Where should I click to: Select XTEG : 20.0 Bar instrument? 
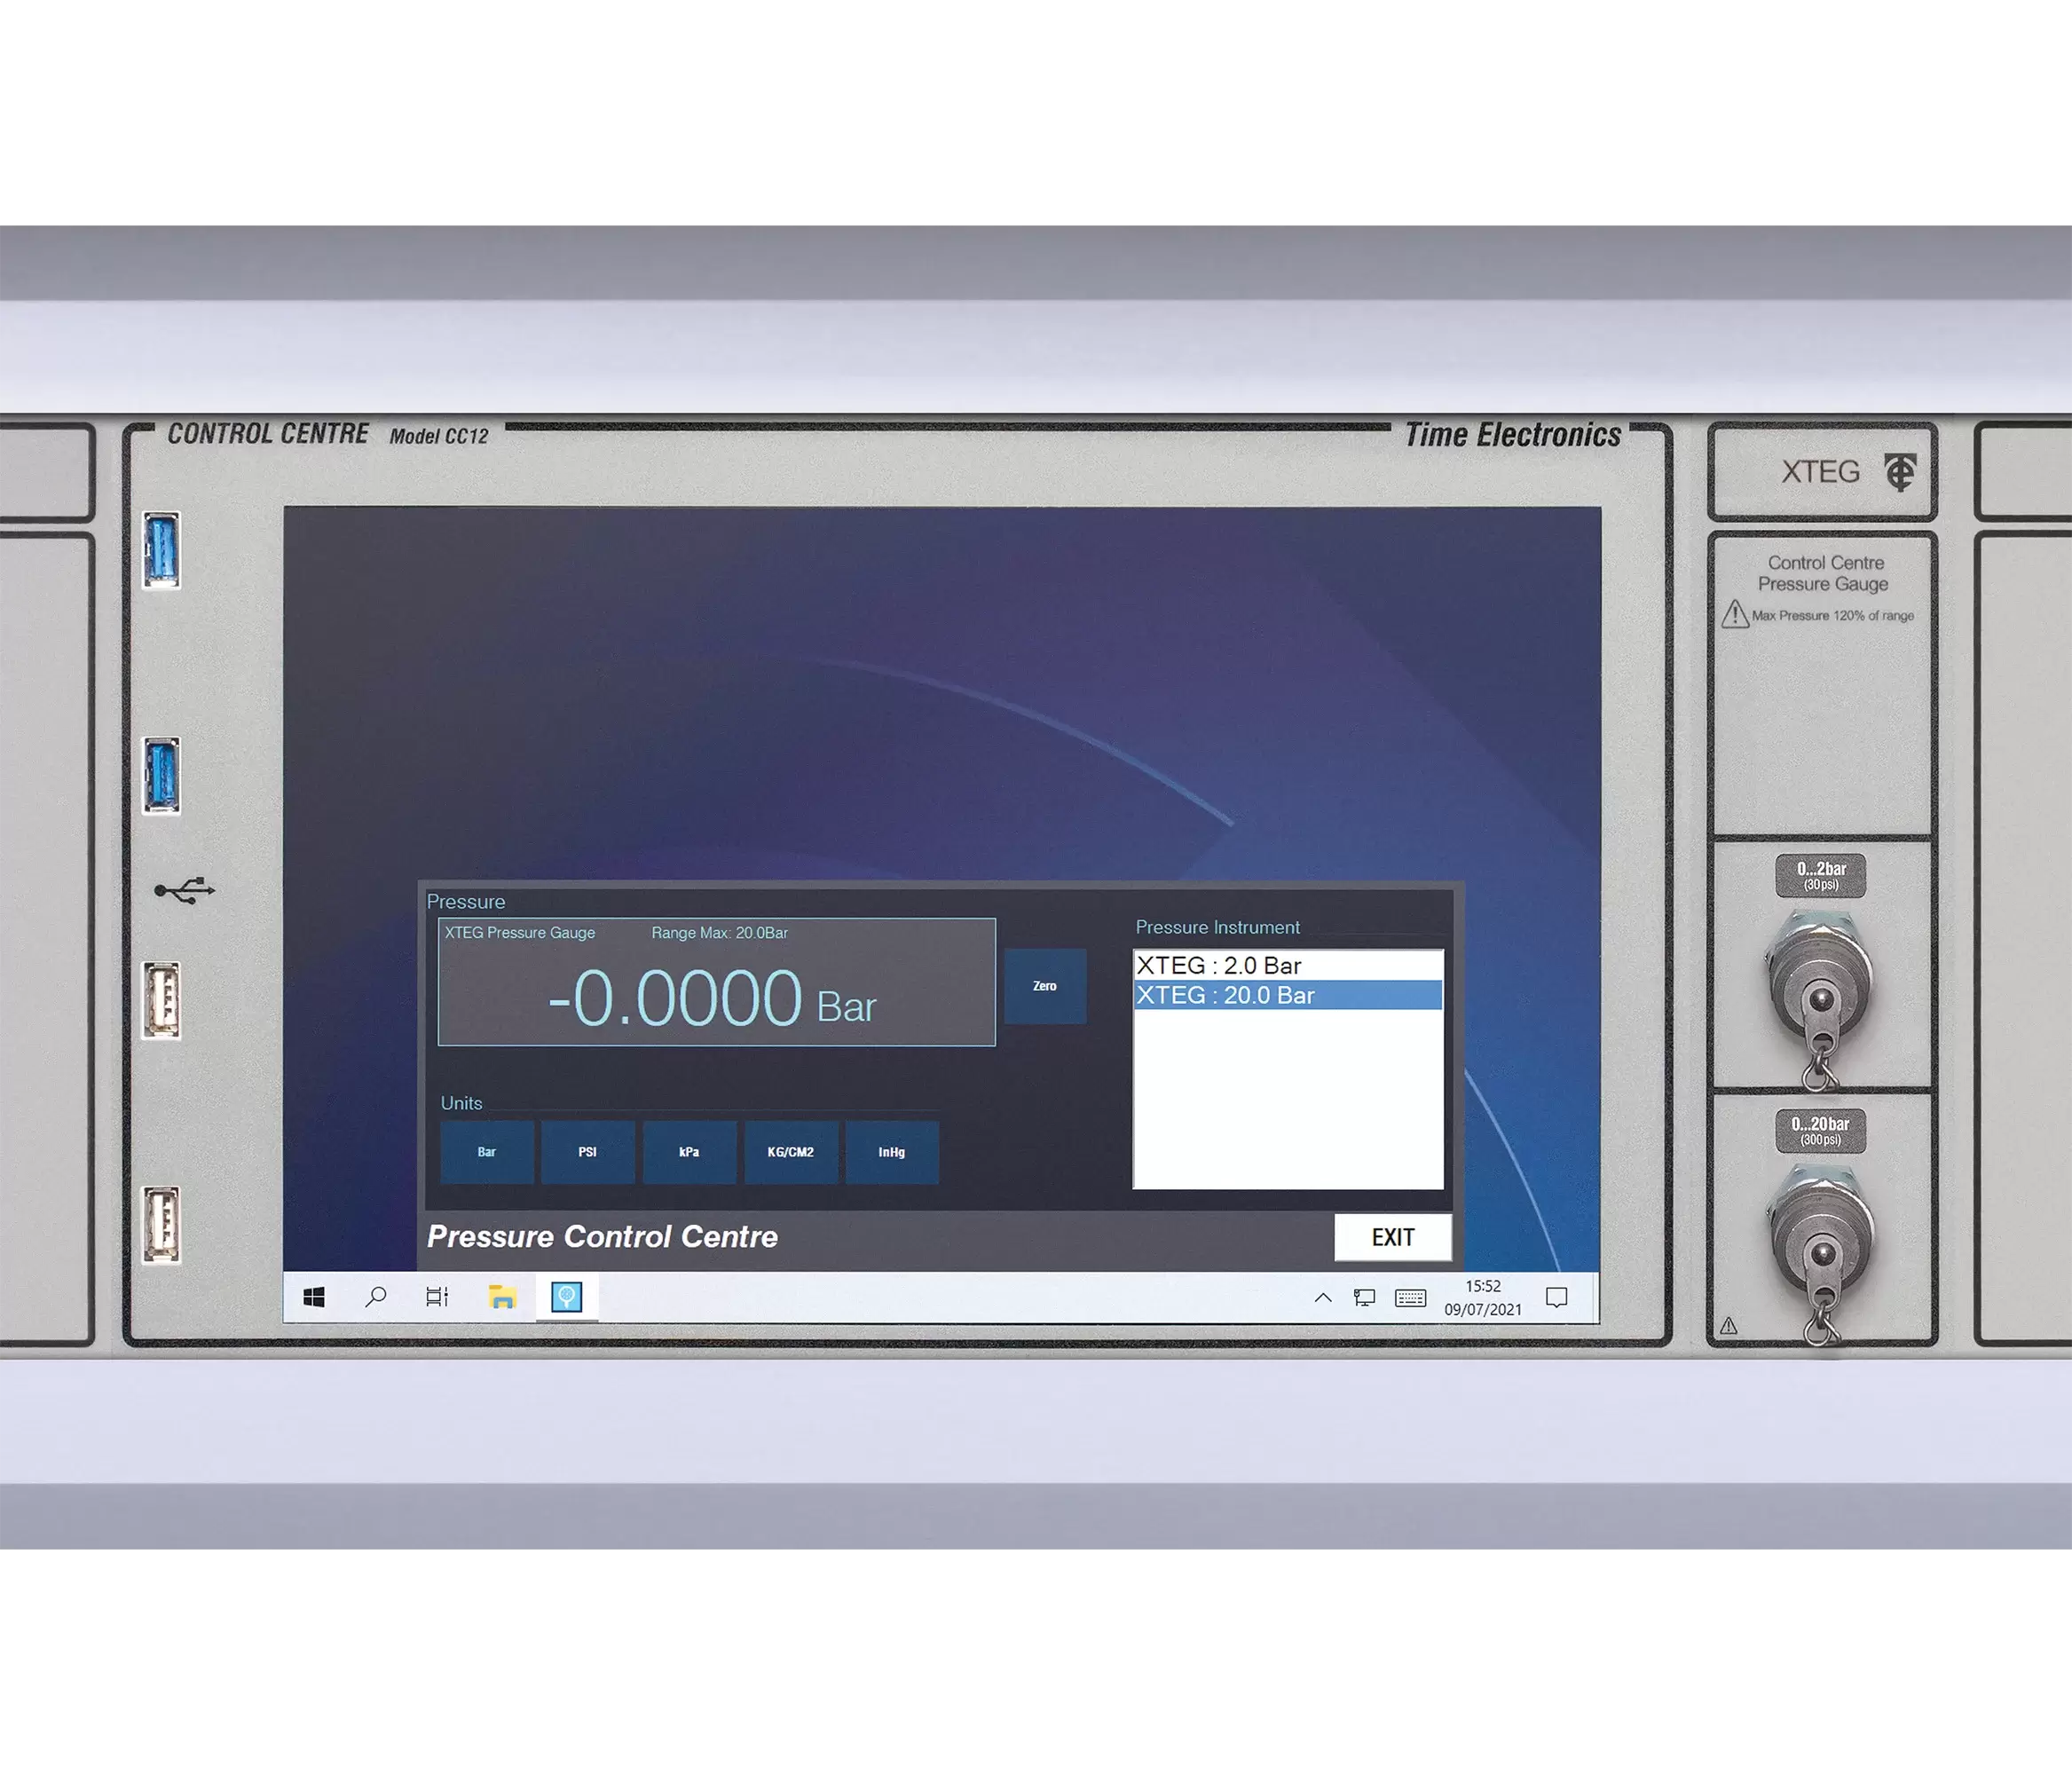[x=1227, y=996]
